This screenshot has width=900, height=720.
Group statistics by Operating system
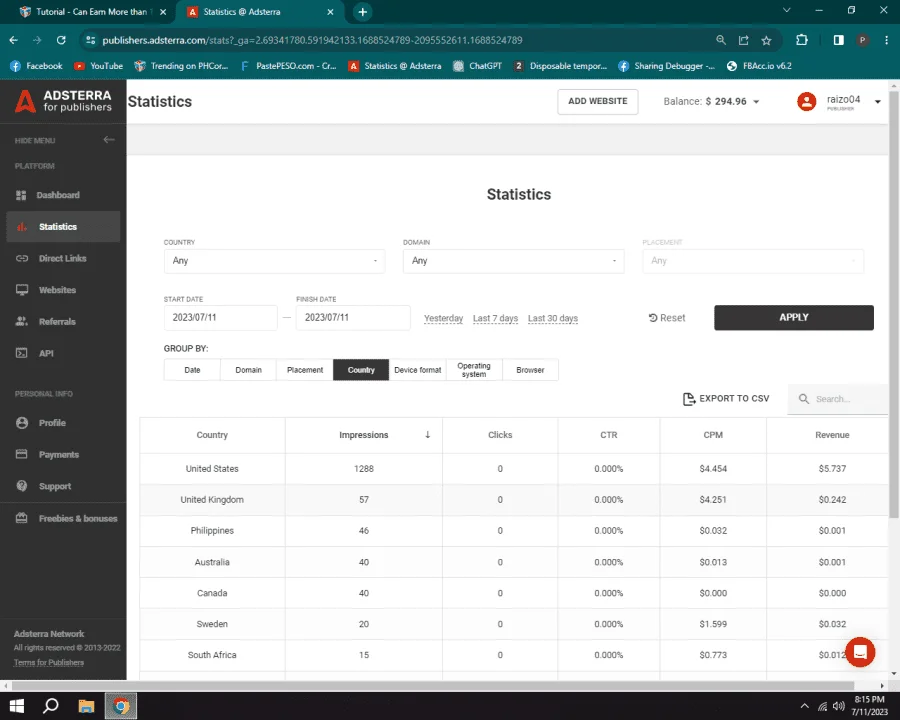[x=474, y=370]
